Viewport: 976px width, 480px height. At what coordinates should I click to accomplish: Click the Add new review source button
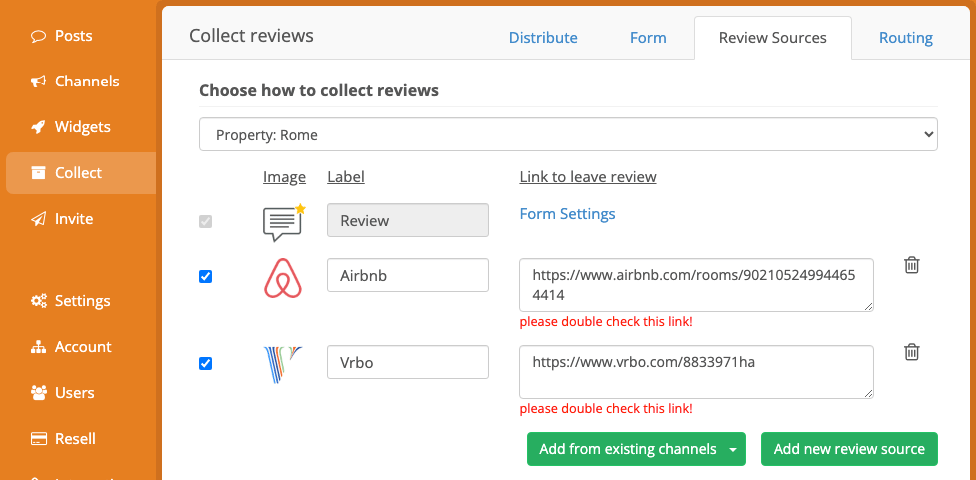[849, 449]
